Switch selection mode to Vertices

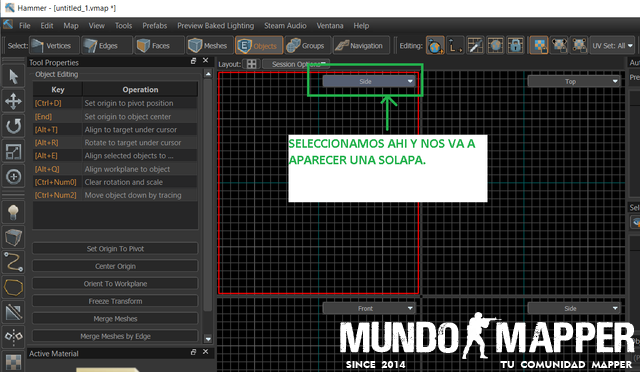pos(54,45)
